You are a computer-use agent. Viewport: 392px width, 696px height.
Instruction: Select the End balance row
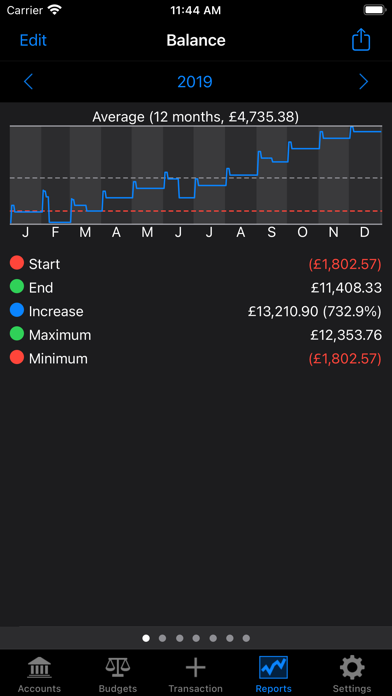[196, 287]
